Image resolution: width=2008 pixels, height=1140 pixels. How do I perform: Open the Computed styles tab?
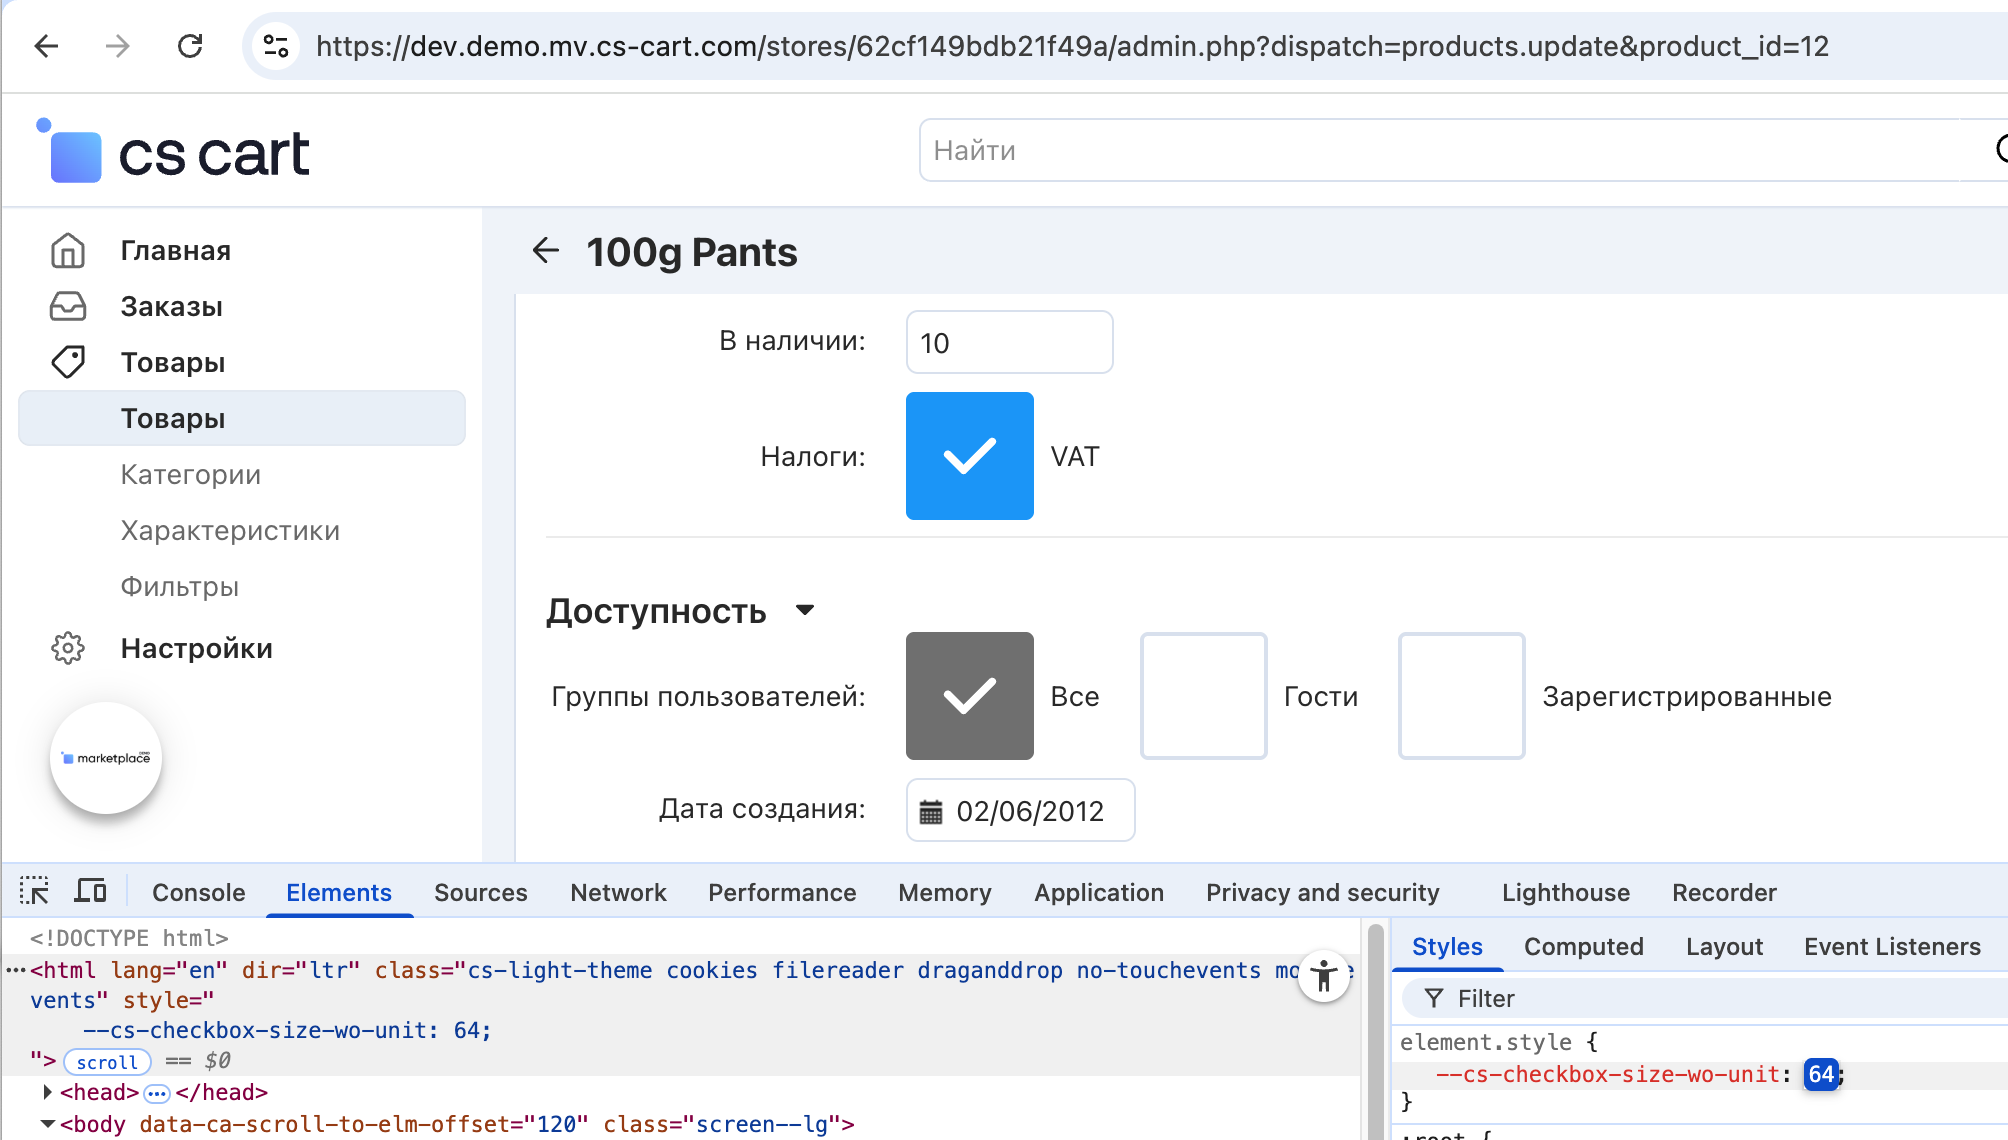coord(1583,946)
